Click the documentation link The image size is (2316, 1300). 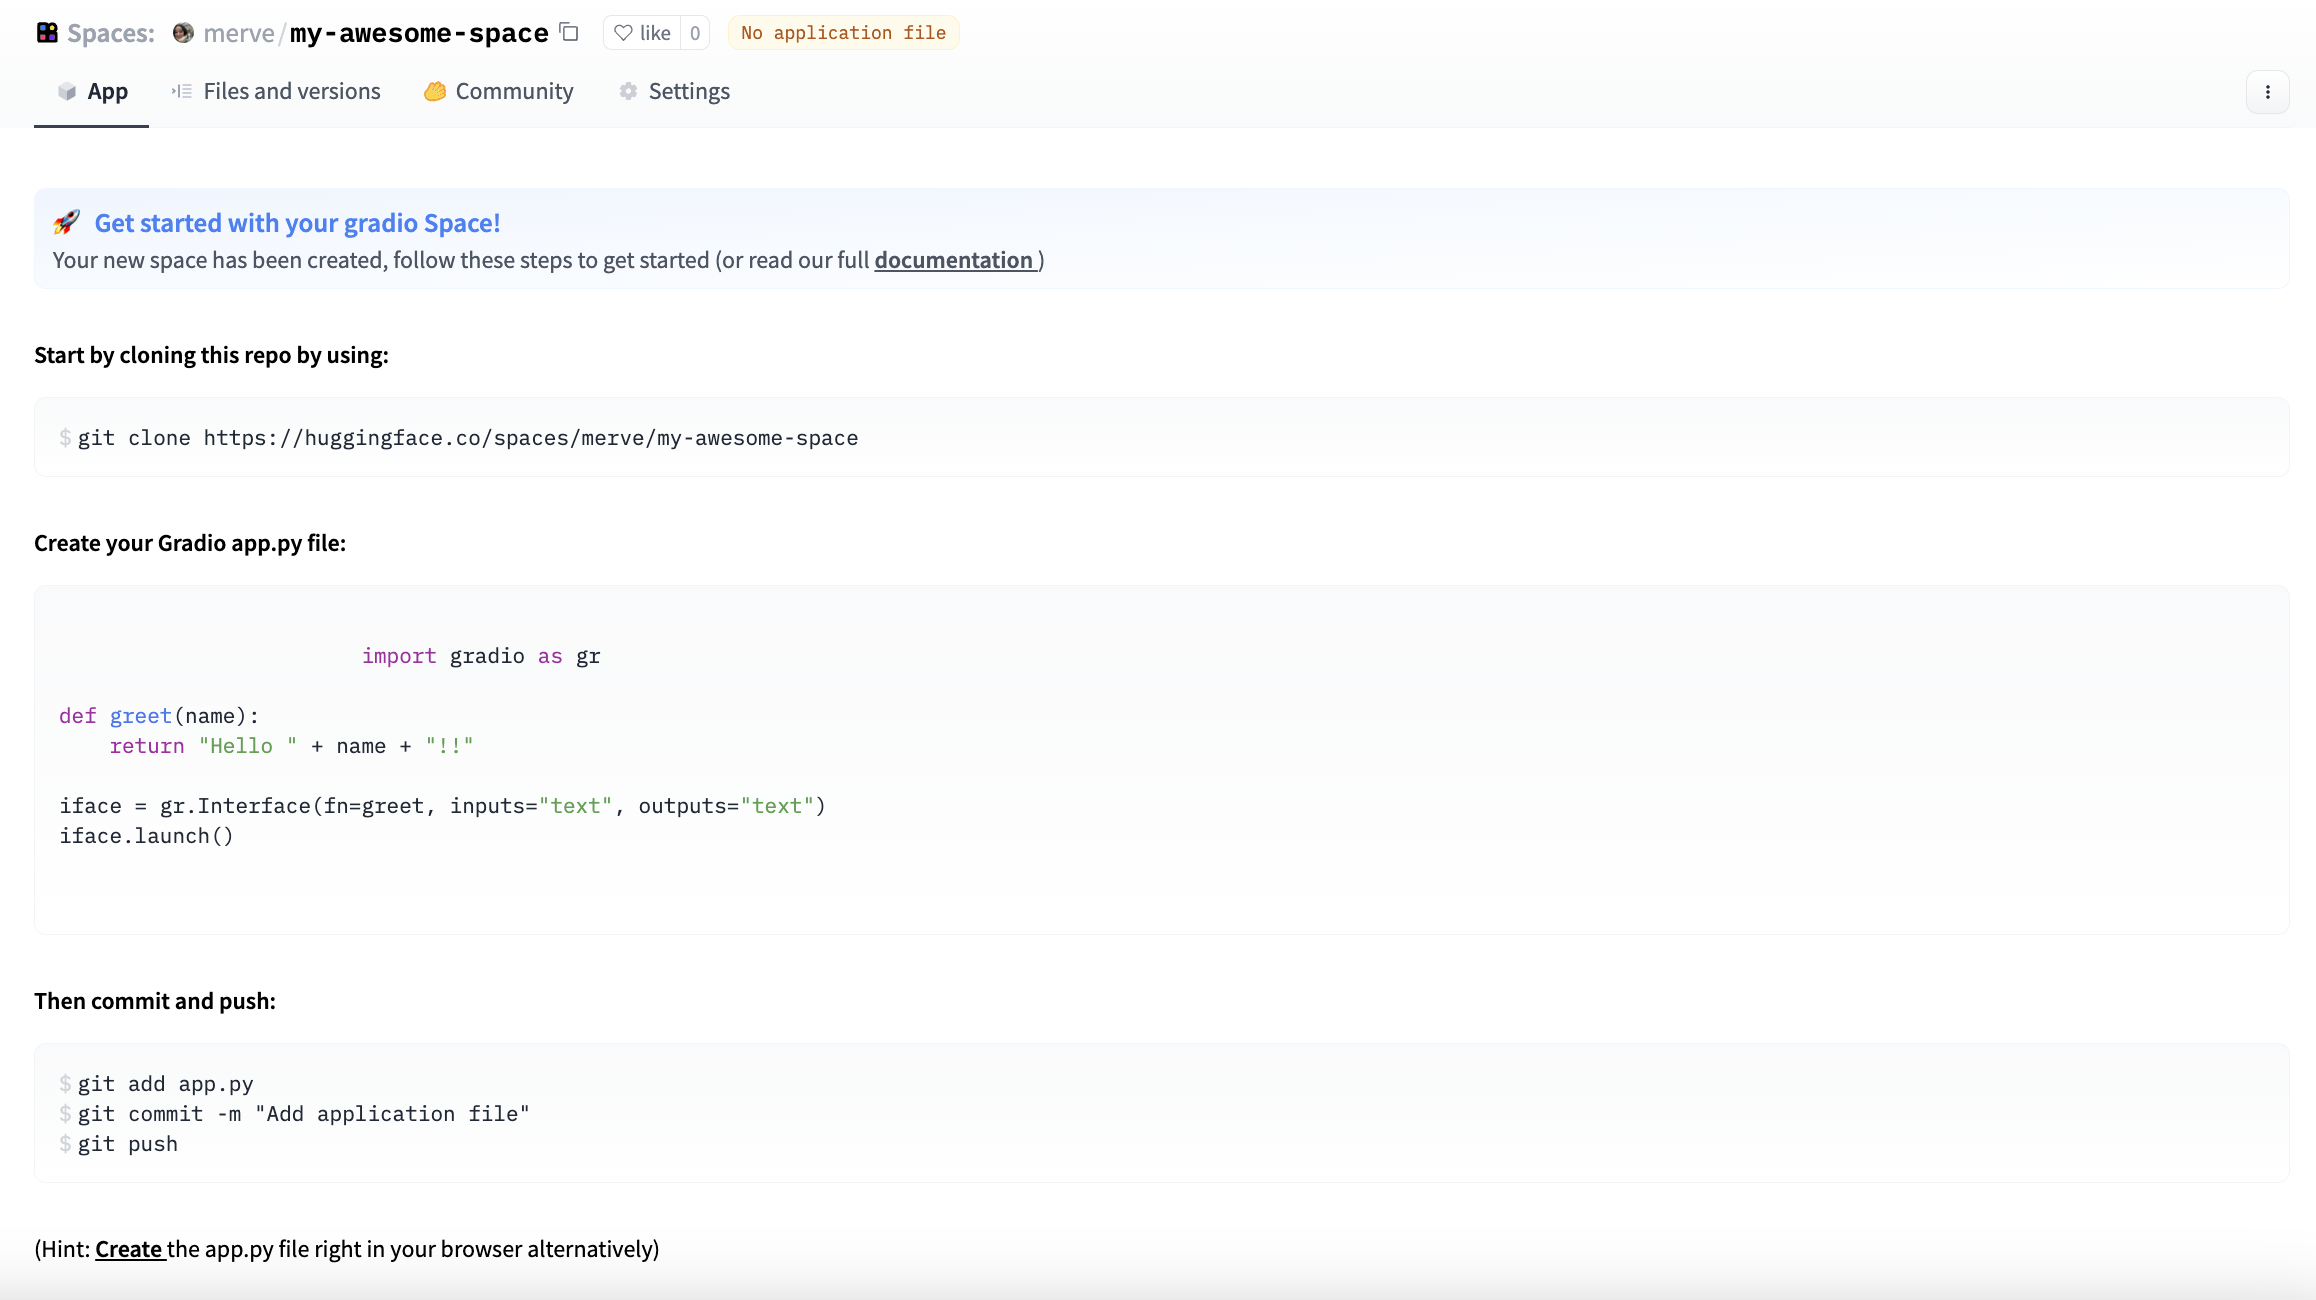click(x=954, y=259)
